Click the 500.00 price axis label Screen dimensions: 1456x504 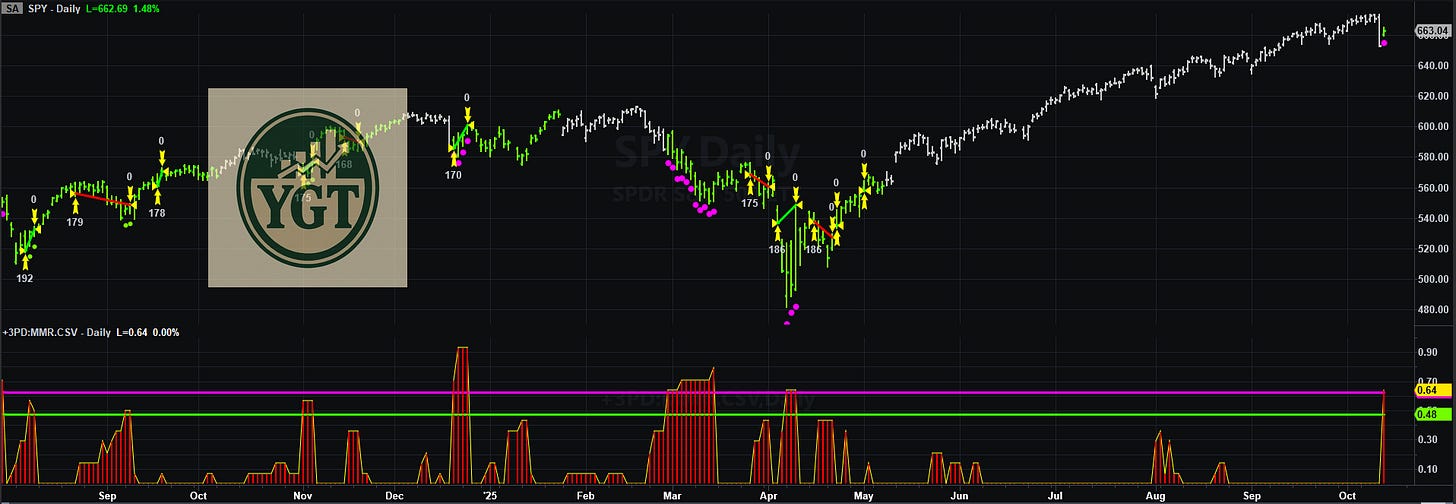coord(1432,279)
